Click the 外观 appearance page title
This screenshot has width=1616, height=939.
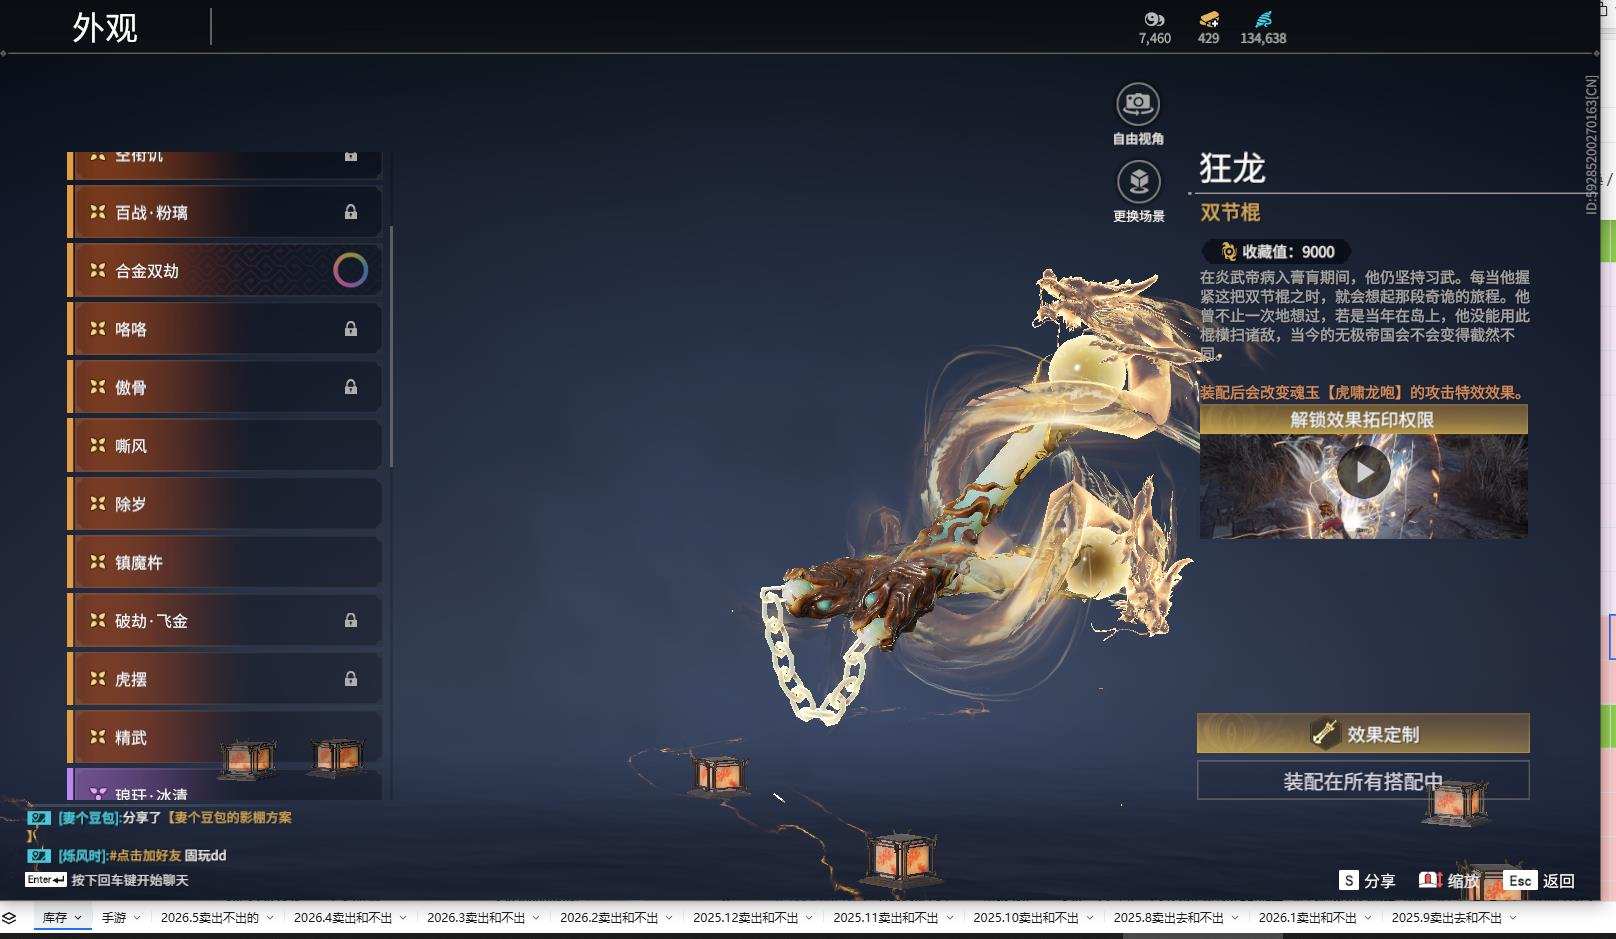click(x=105, y=27)
